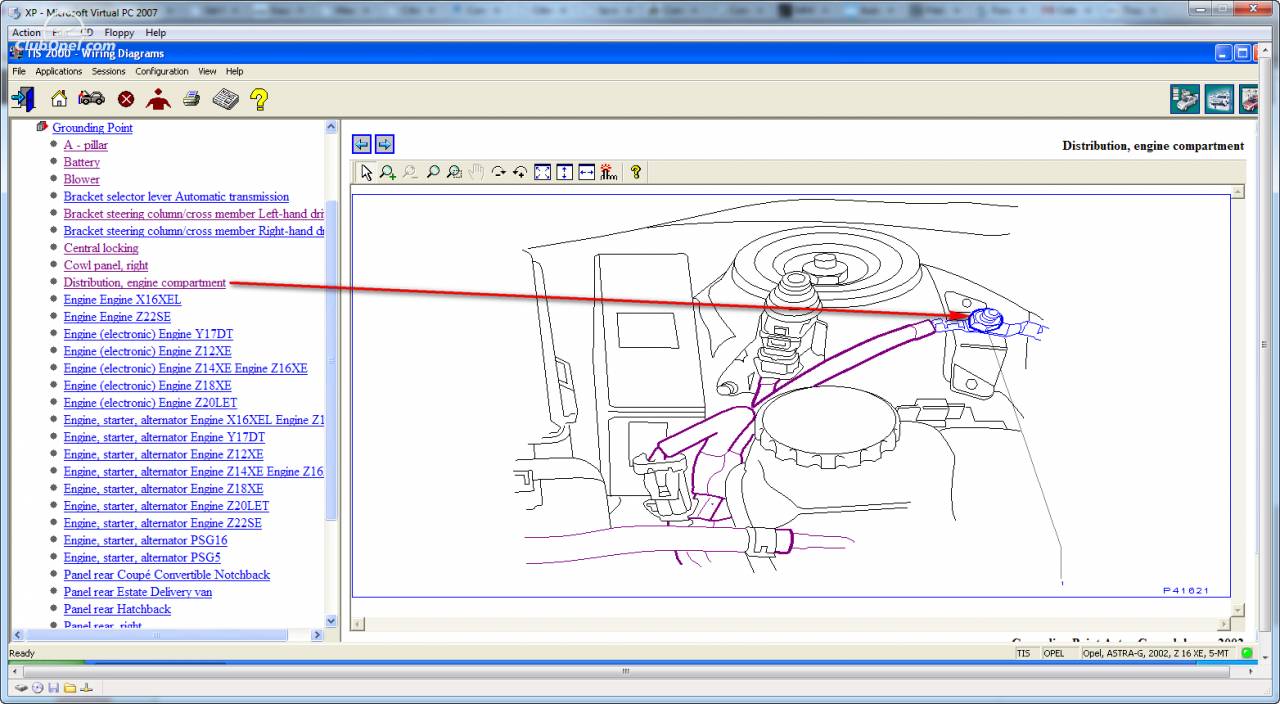Open help with the large yellow question mark
The width and height of the screenshot is (1280, 704).
259,99
